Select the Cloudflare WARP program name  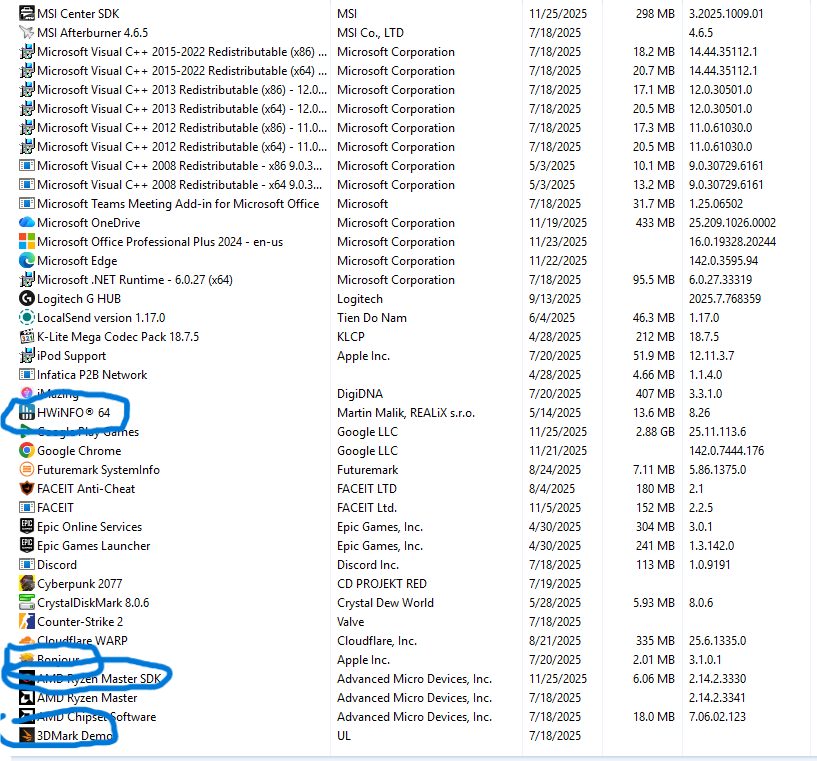click(82, 641)
